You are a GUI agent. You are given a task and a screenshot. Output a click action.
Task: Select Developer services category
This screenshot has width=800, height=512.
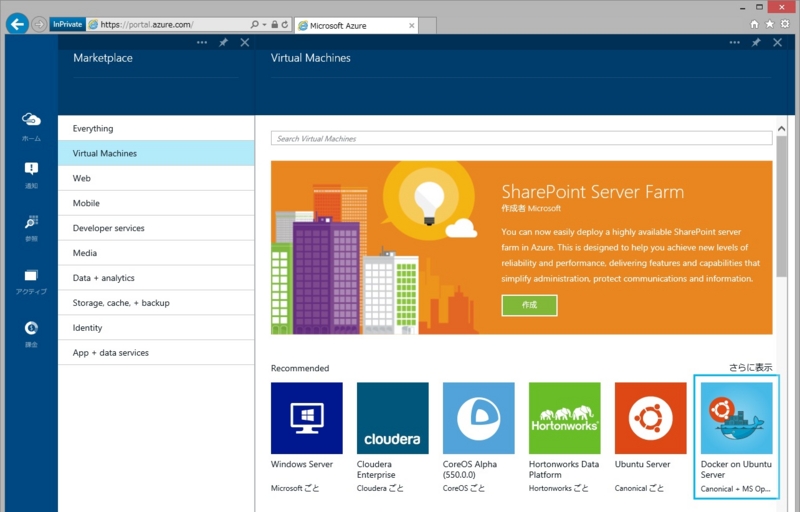coord(156,228)
